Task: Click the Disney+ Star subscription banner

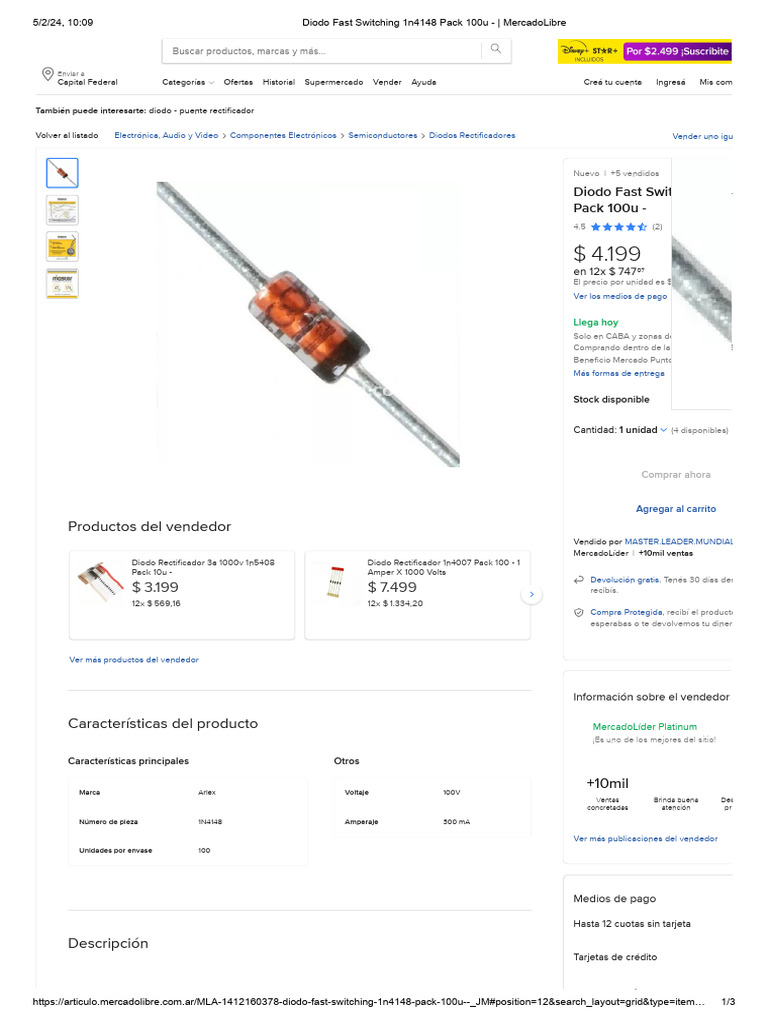Action: pyautogui.click(x=645, y=52)
